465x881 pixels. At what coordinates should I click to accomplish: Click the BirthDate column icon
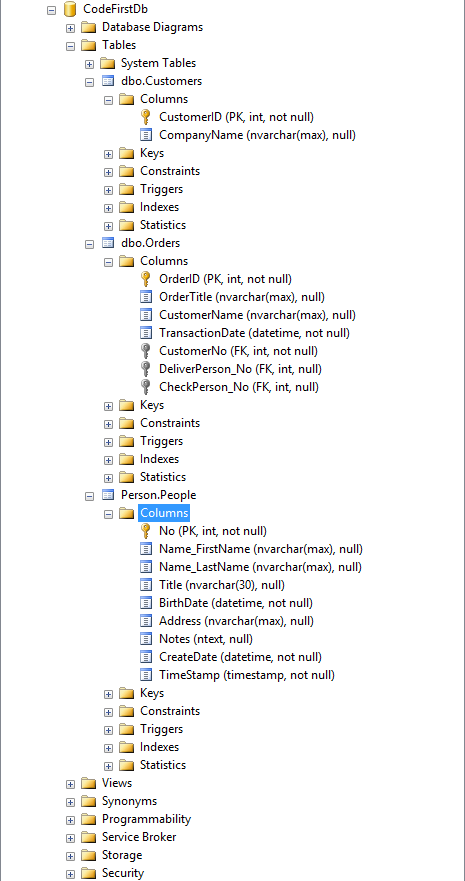[145, 603]
